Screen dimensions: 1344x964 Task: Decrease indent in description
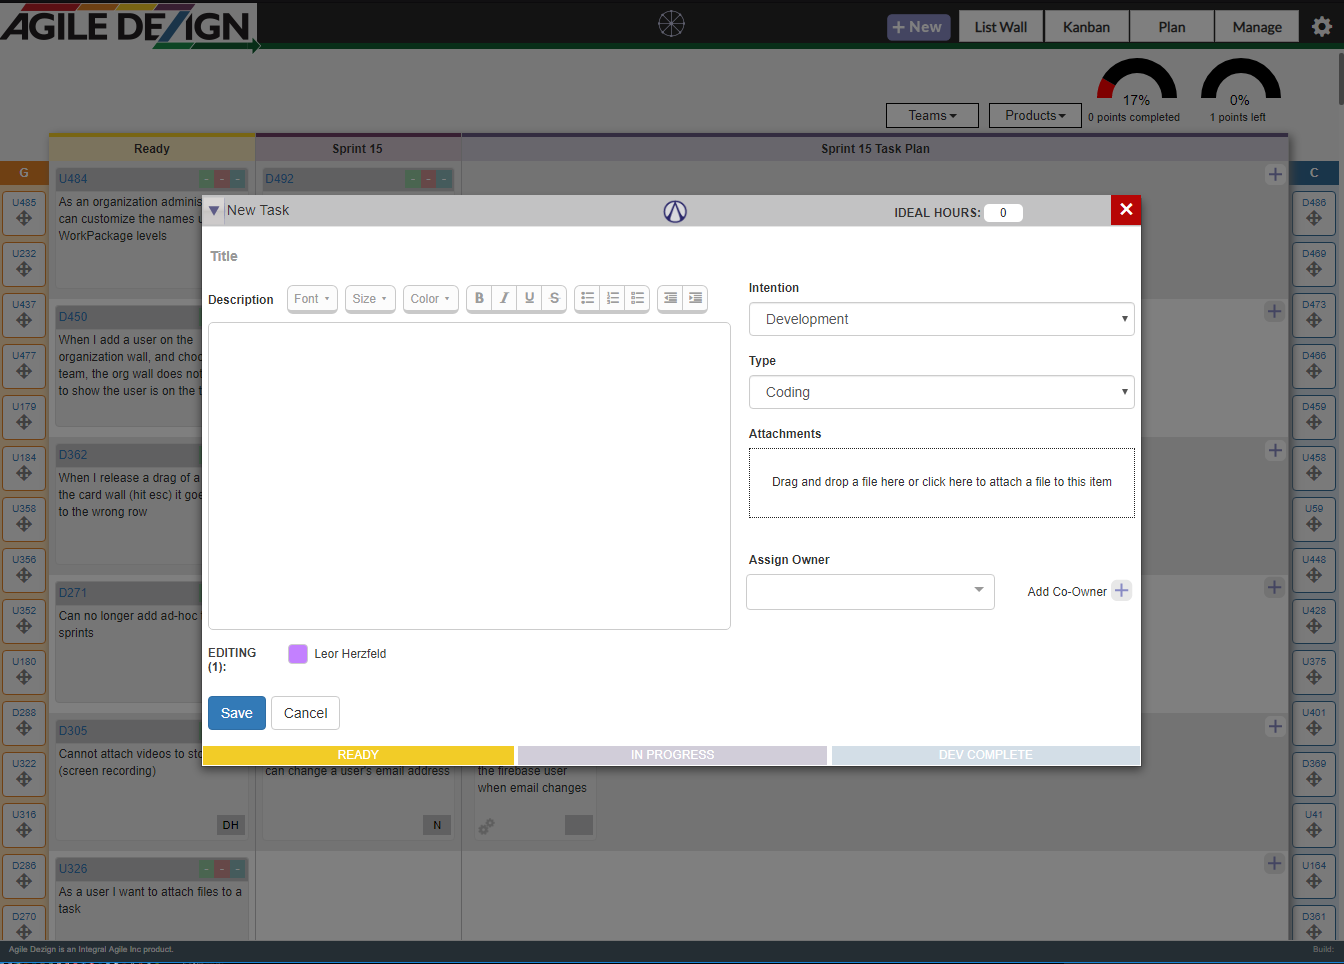[x=670, y=298]
